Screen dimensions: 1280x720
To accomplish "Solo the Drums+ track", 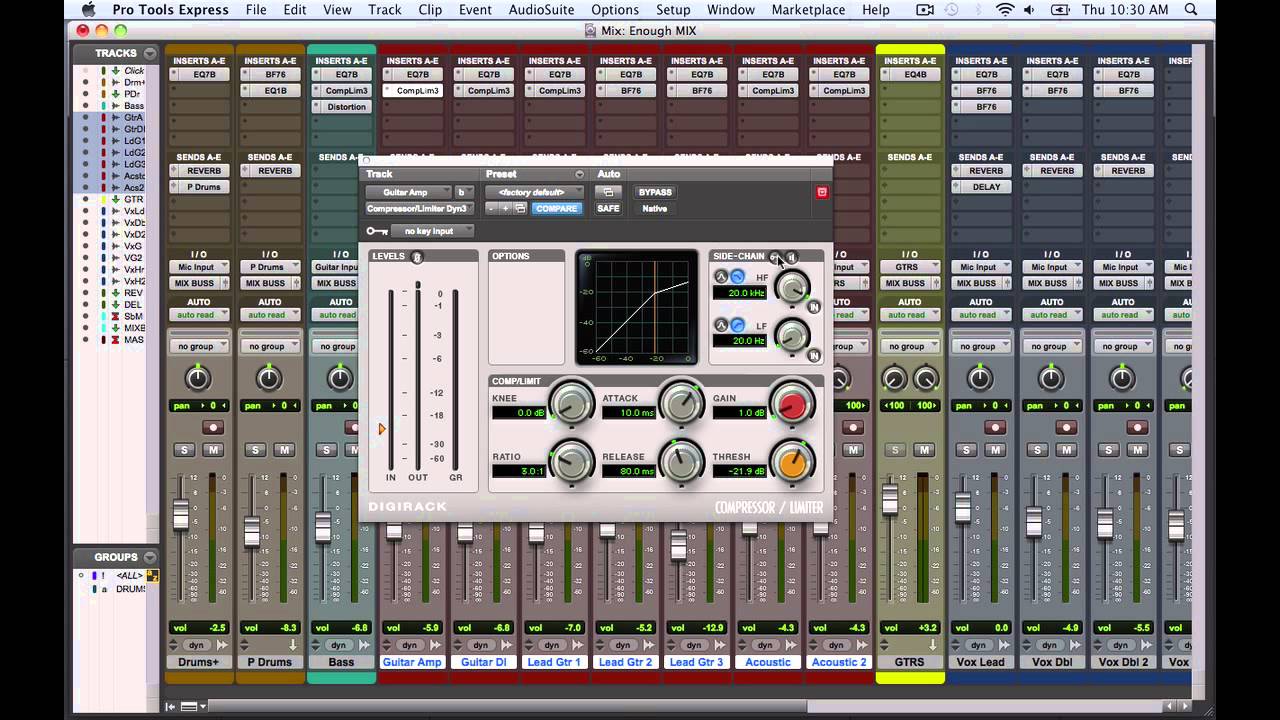I will (x=184, y=450).
